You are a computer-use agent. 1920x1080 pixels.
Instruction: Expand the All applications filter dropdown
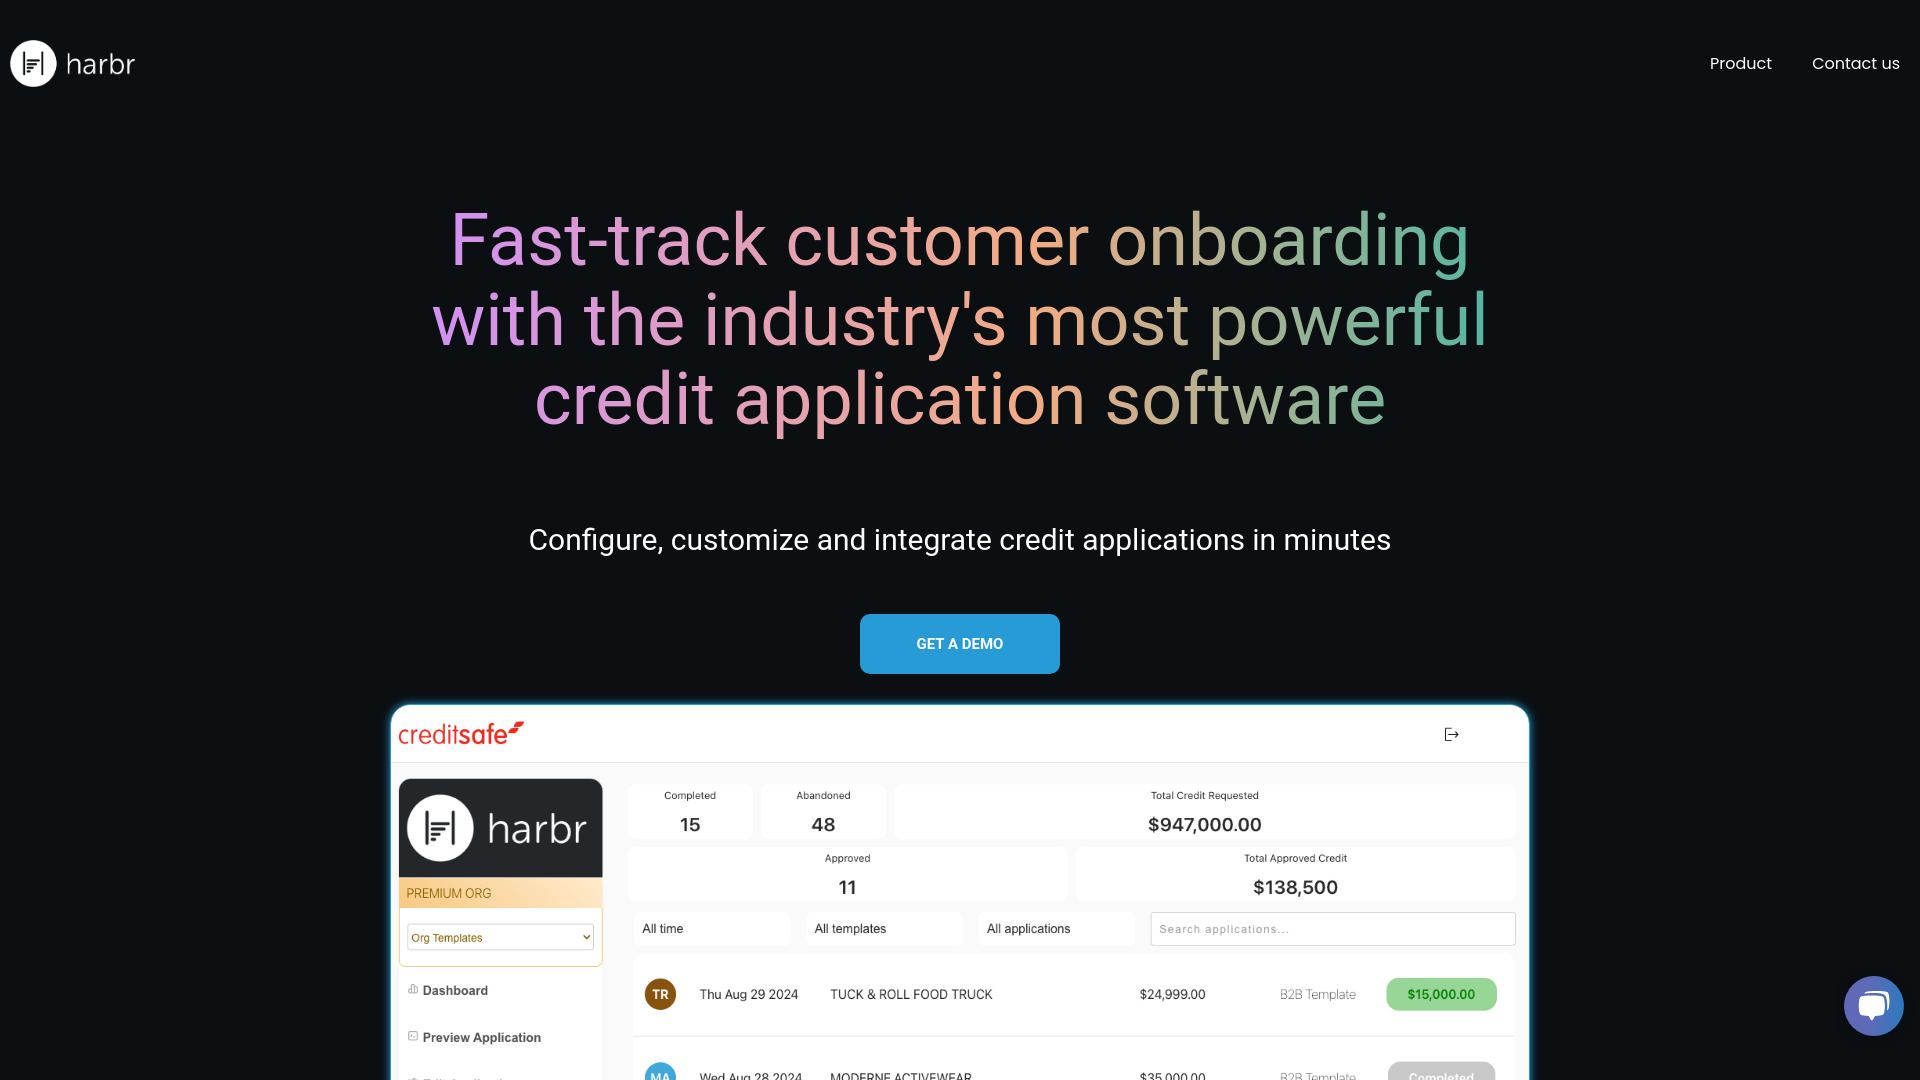(x=1029, y=928)
